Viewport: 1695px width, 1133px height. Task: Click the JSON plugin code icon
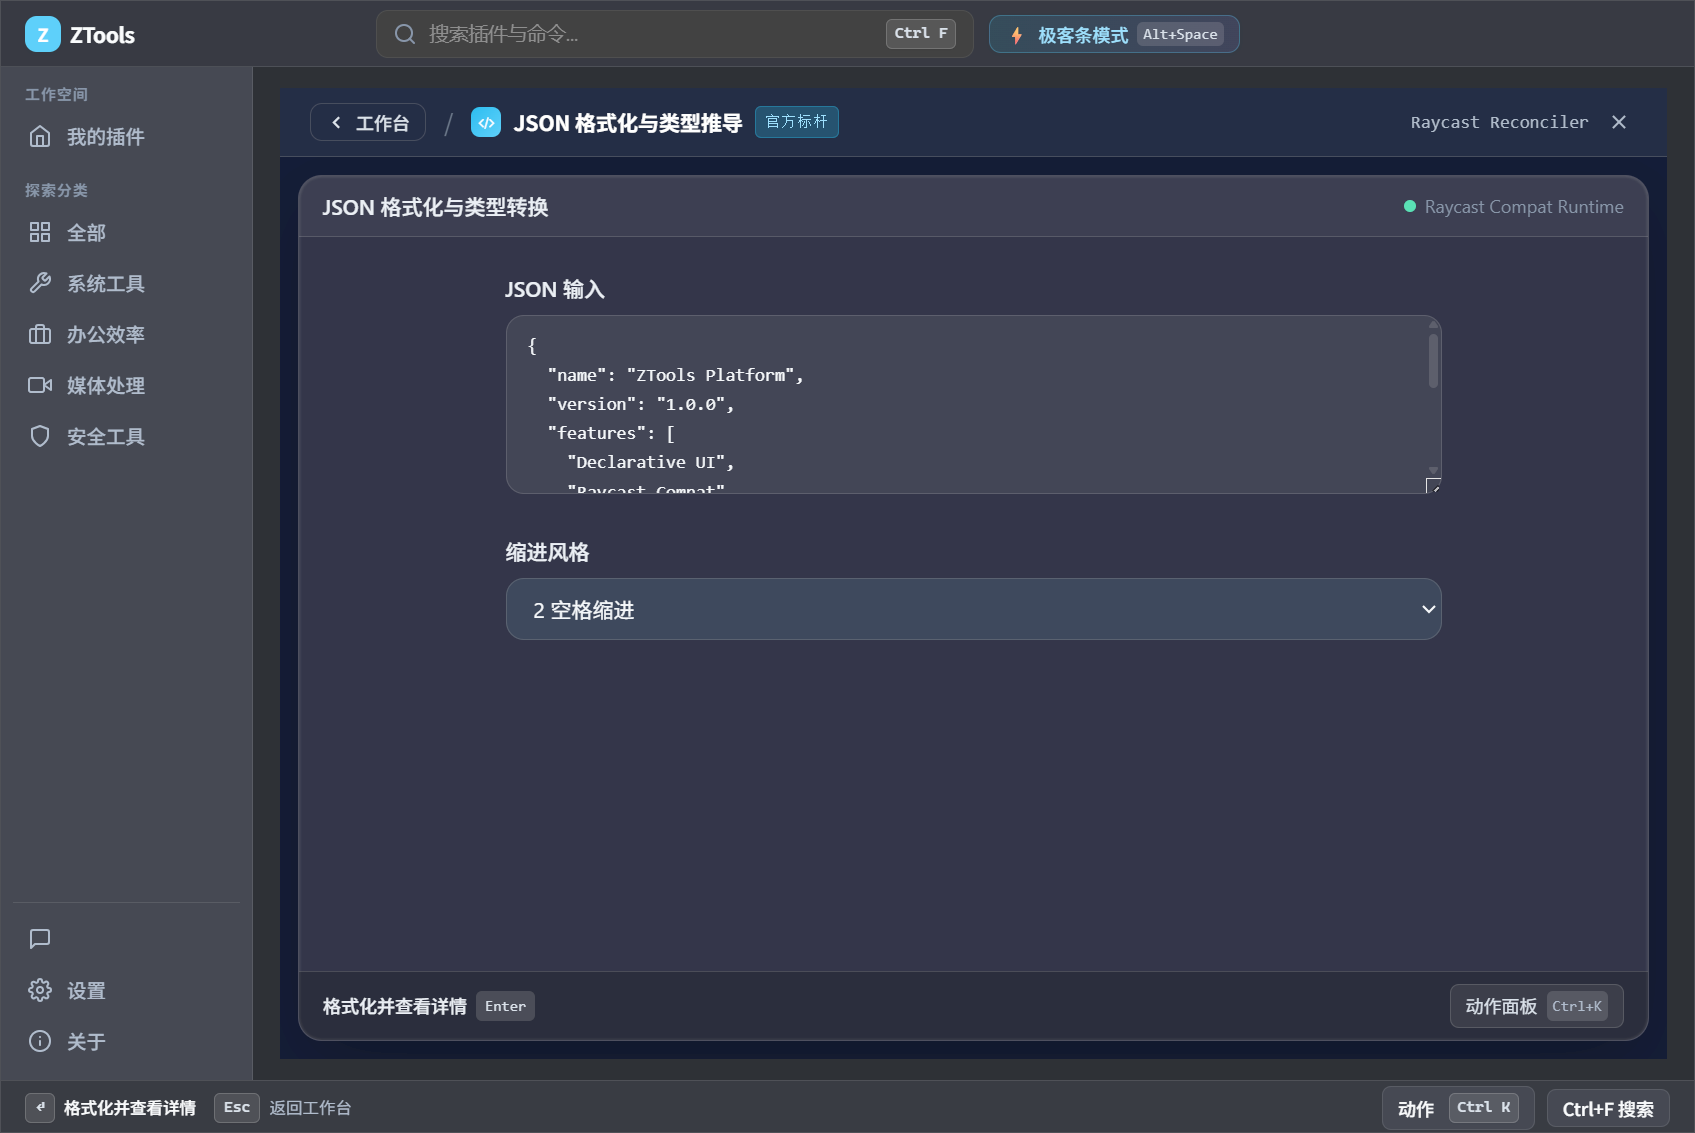pos(486,123)
